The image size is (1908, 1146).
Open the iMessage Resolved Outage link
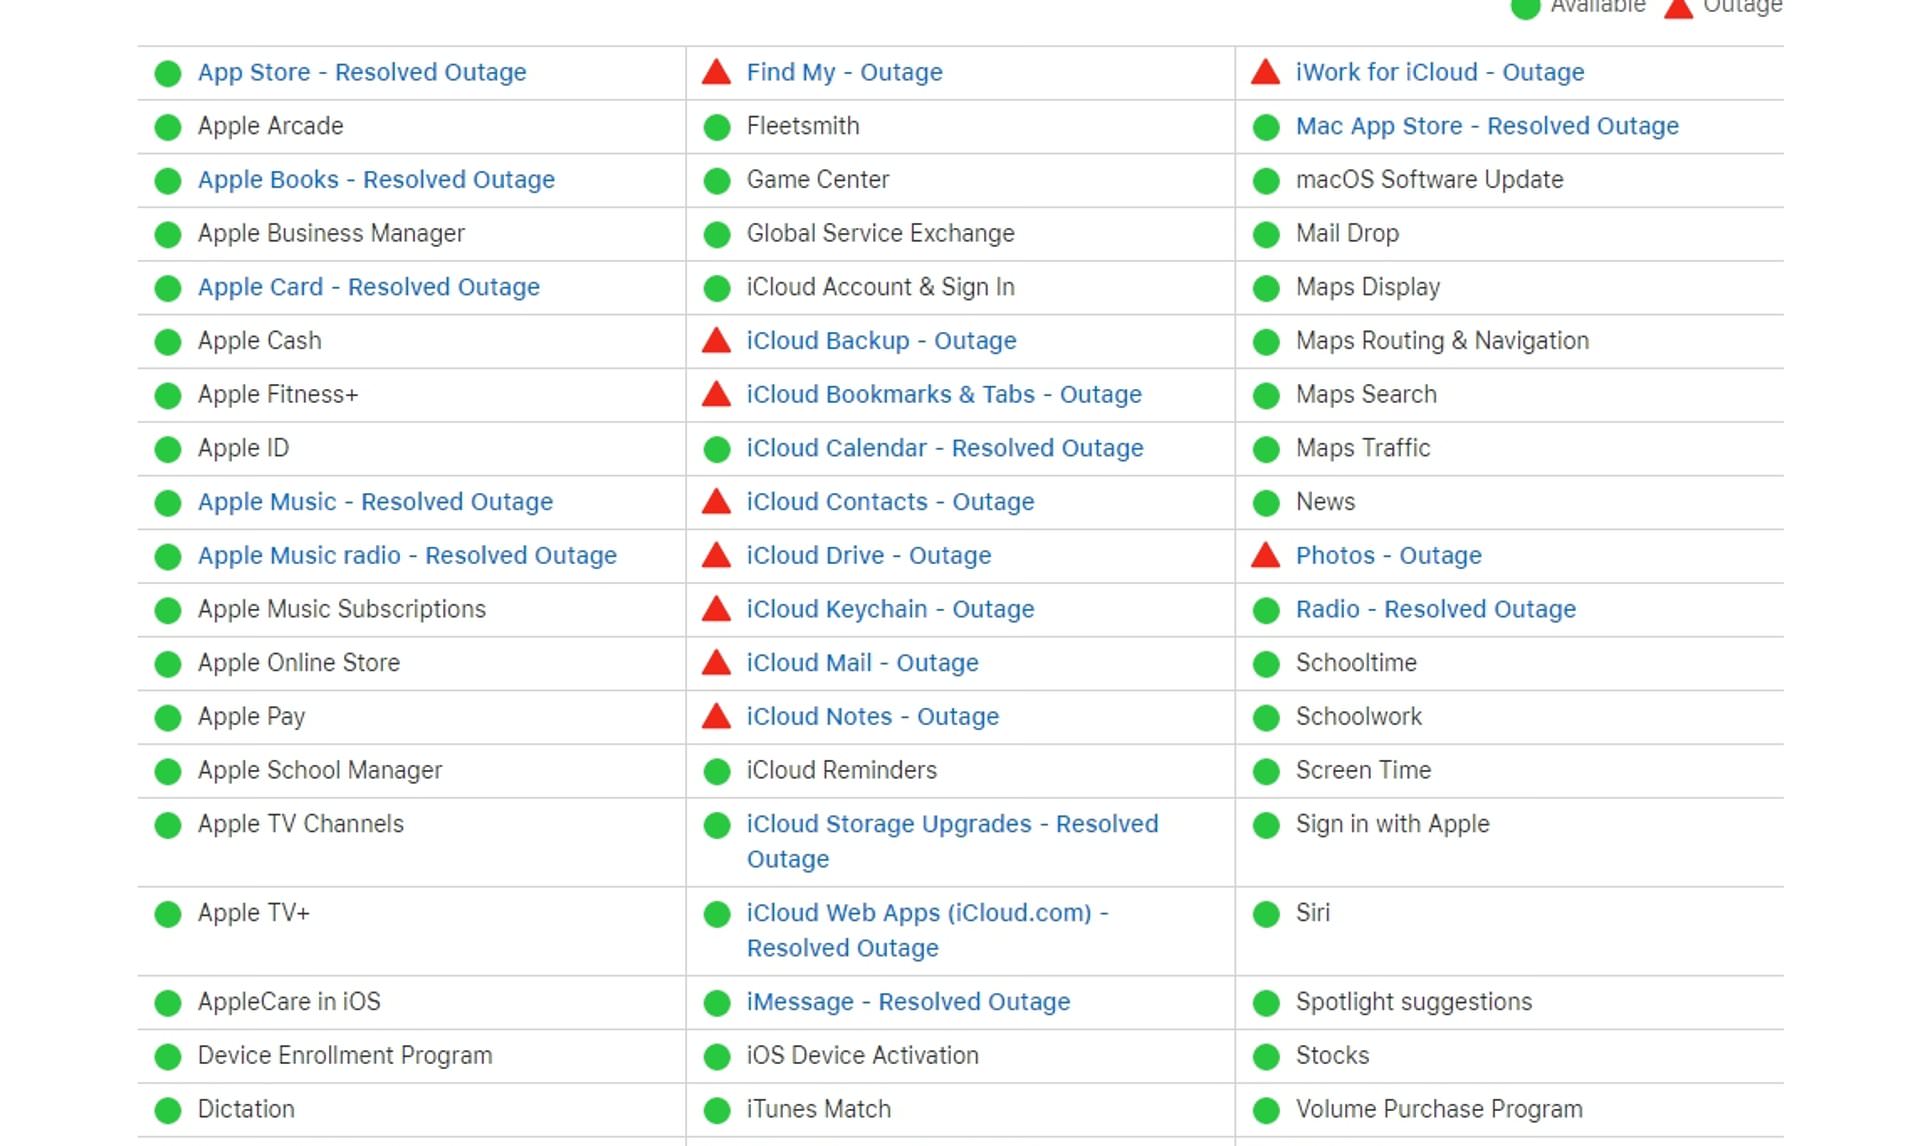pos(908,1002)
